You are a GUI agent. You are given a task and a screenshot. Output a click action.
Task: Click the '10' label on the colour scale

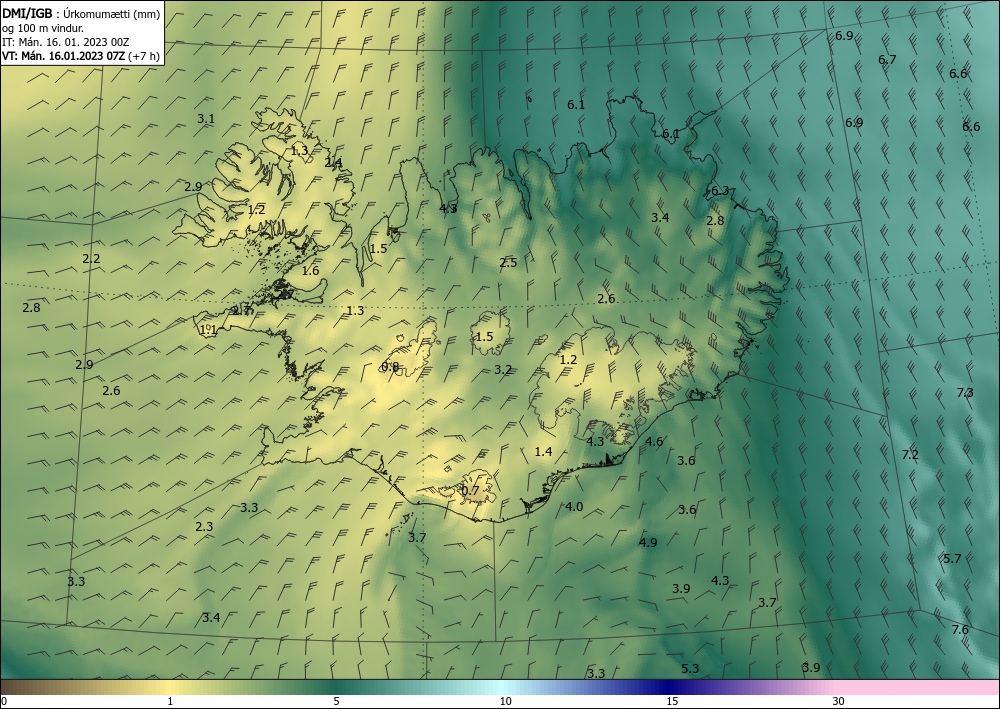pyautogui.click(x=505, y=701)
